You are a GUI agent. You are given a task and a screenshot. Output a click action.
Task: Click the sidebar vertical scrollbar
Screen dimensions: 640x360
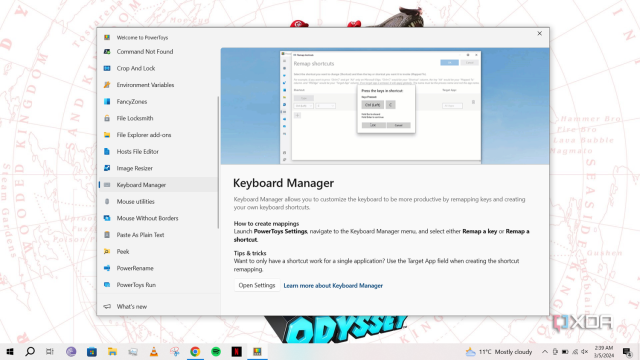218,162
